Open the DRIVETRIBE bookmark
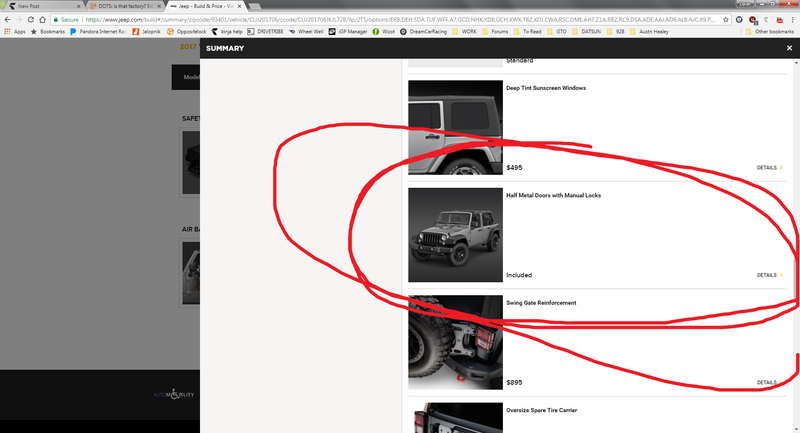The image size is (800, 433). [x=265, y=32]
